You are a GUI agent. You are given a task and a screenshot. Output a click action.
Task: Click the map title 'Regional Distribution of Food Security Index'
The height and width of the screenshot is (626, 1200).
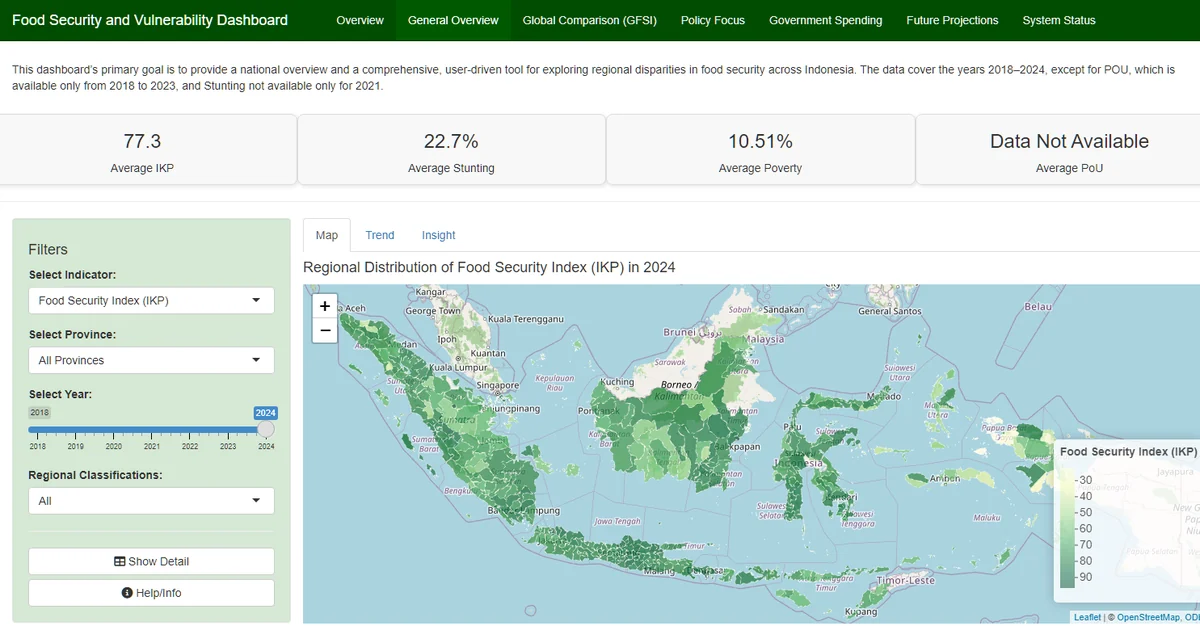tap(489, 267)
